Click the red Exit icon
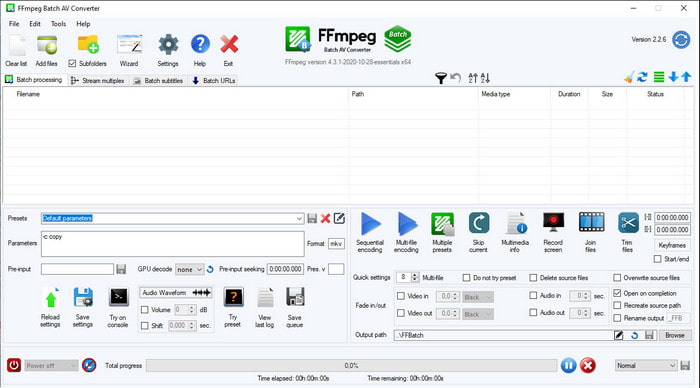This screenshot has height=388, width=700. (x=229, y=45)
